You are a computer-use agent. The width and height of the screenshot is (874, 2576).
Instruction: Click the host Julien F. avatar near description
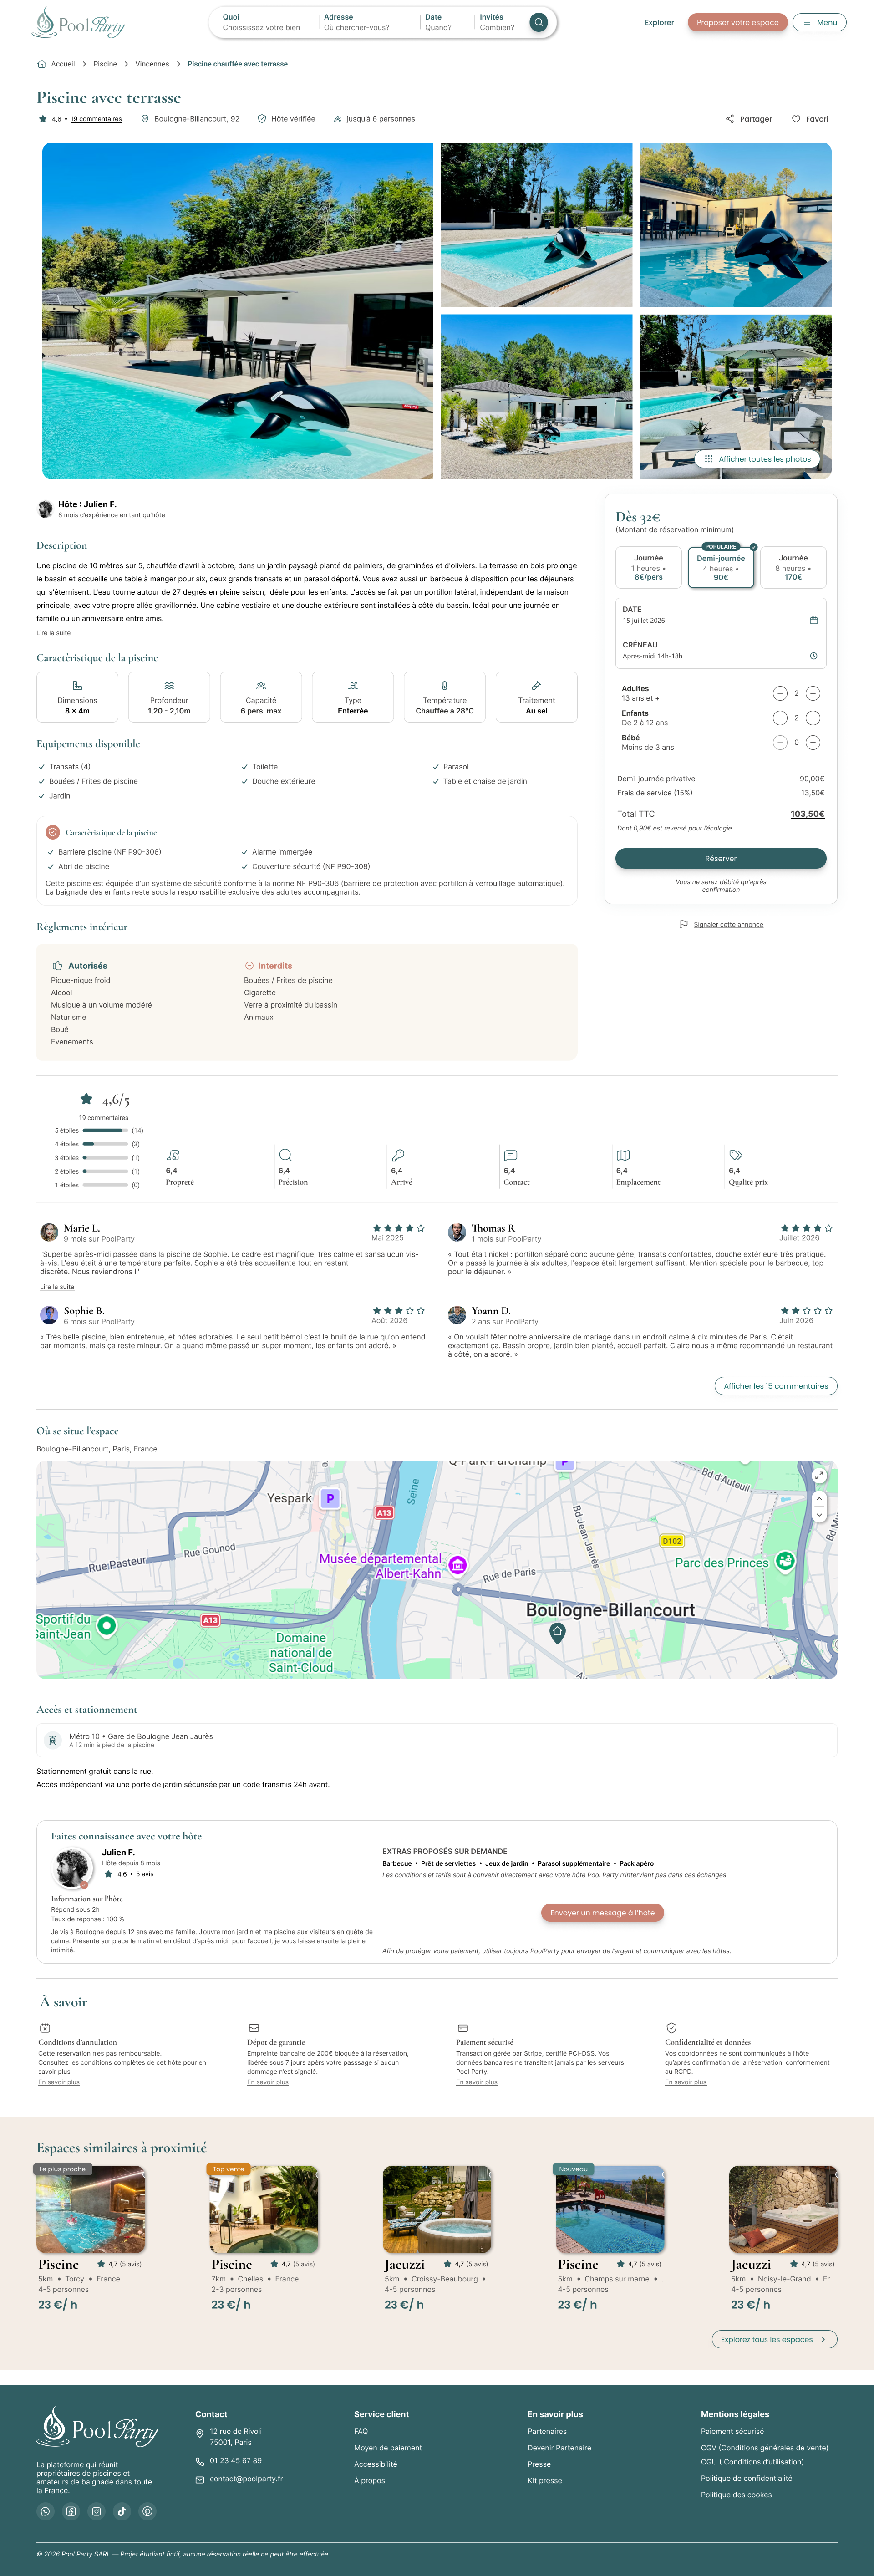click(x=45, y=509)
